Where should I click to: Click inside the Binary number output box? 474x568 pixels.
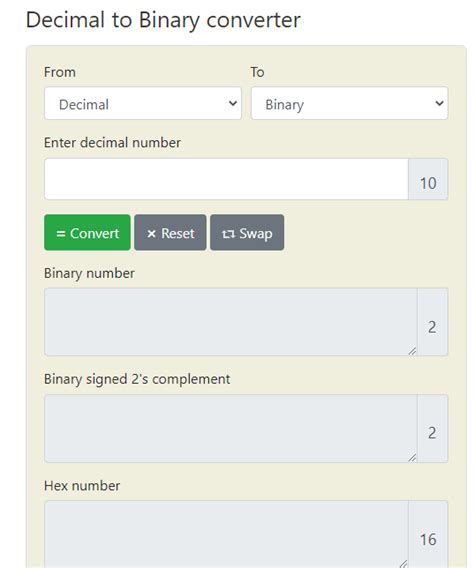[x=231, y=322]
